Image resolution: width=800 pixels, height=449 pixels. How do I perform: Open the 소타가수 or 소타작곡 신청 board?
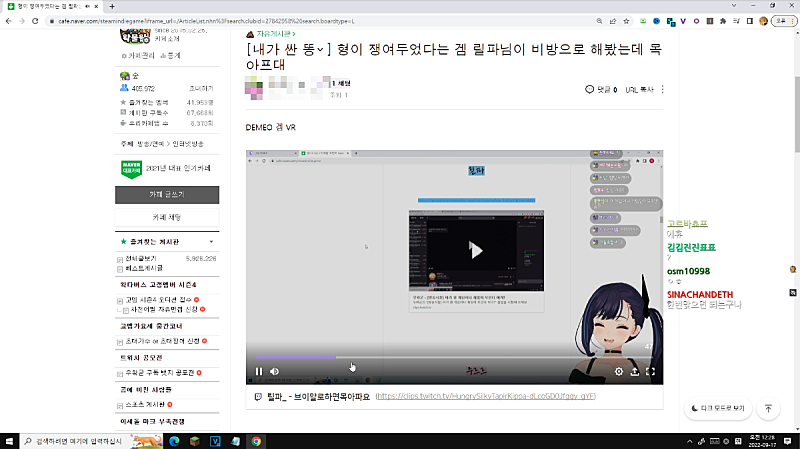point(162,341)
